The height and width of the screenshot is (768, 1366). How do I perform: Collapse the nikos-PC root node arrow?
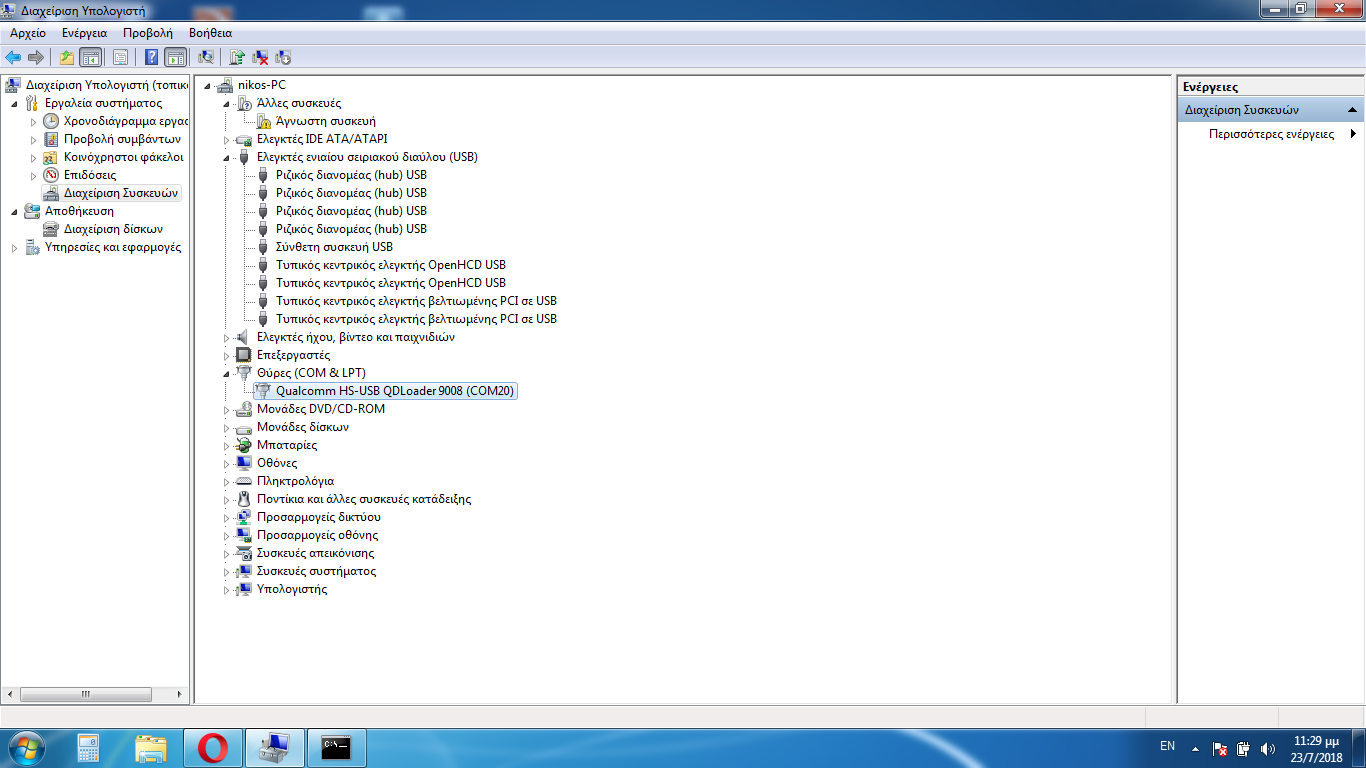point(208,85)
